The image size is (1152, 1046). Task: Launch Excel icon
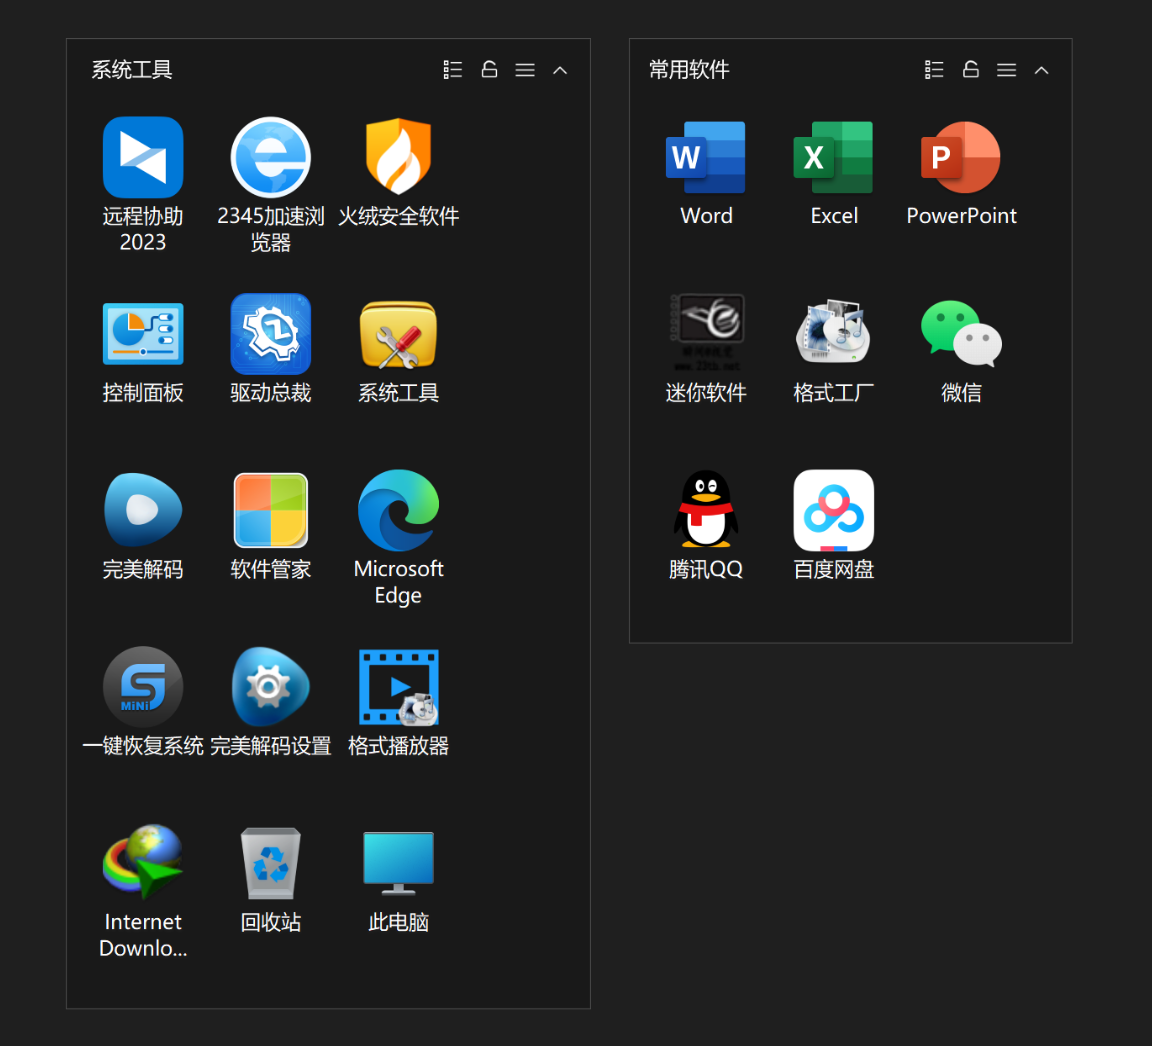click(x=833, y=157)
